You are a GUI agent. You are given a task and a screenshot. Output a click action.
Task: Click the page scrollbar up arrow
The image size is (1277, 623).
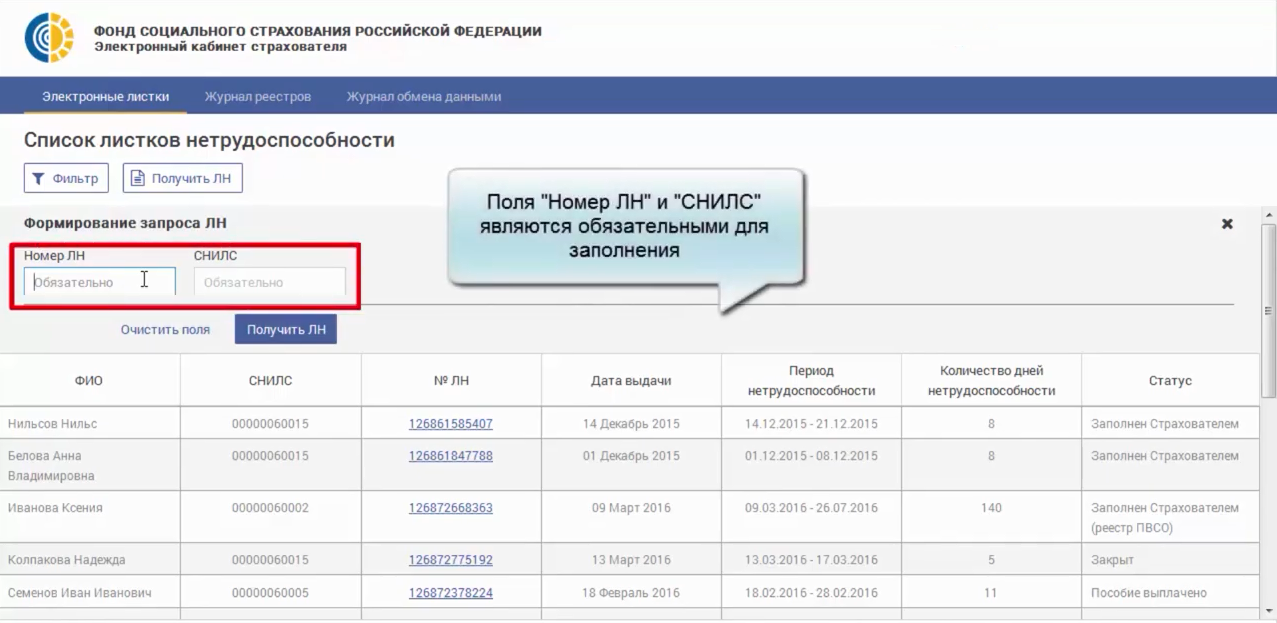(1270, 215)
